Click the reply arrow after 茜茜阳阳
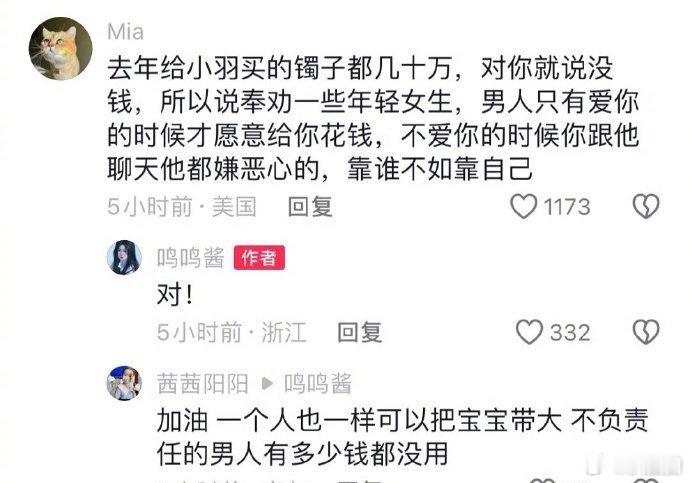Viewport: 690px width, 483px height. click(x=267, y=384)
